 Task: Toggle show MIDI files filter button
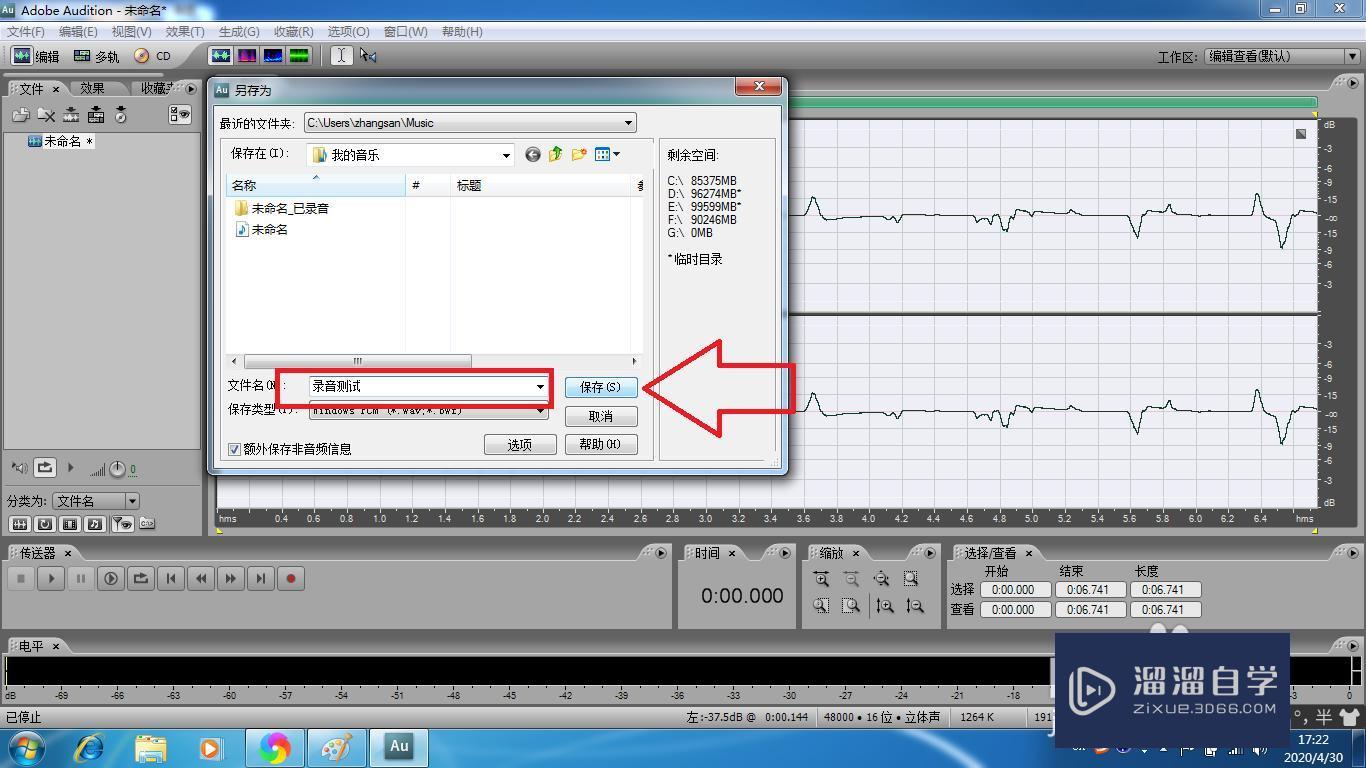pos(95,524)
